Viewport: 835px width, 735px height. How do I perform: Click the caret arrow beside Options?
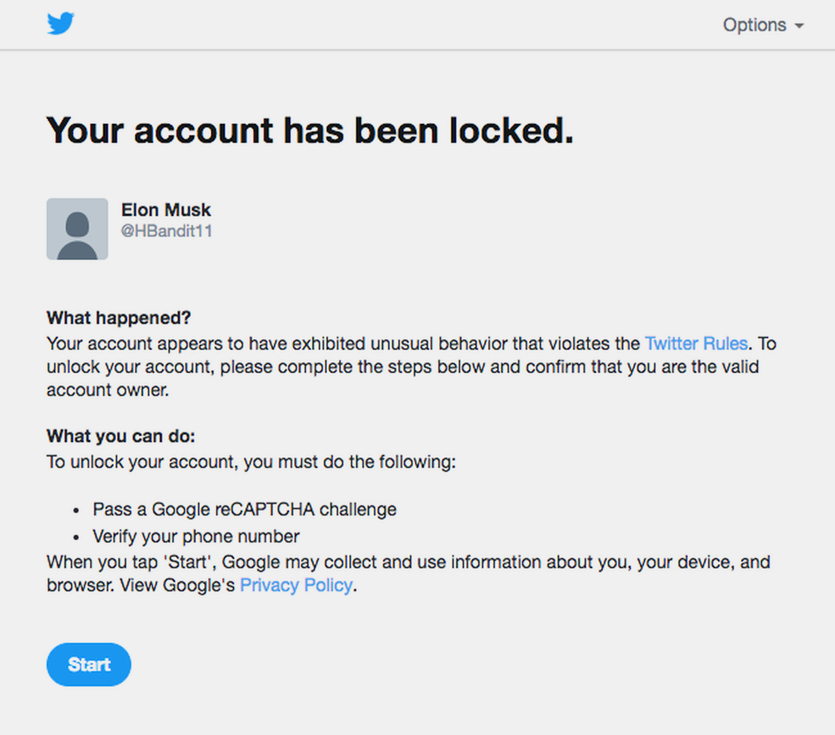[799, 27]
